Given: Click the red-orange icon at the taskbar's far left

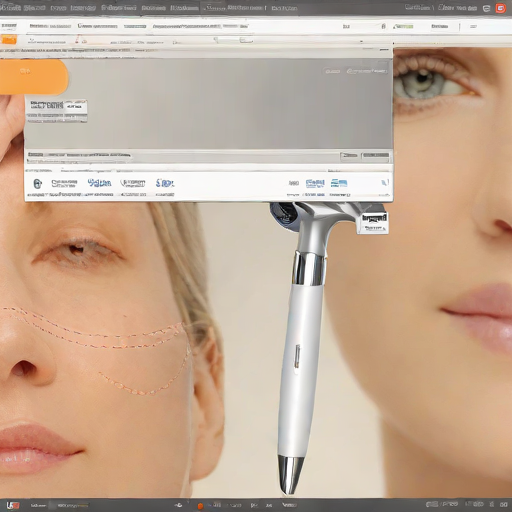Looking at the screenshot, I should pyautogui.click(x=13, y=505).
